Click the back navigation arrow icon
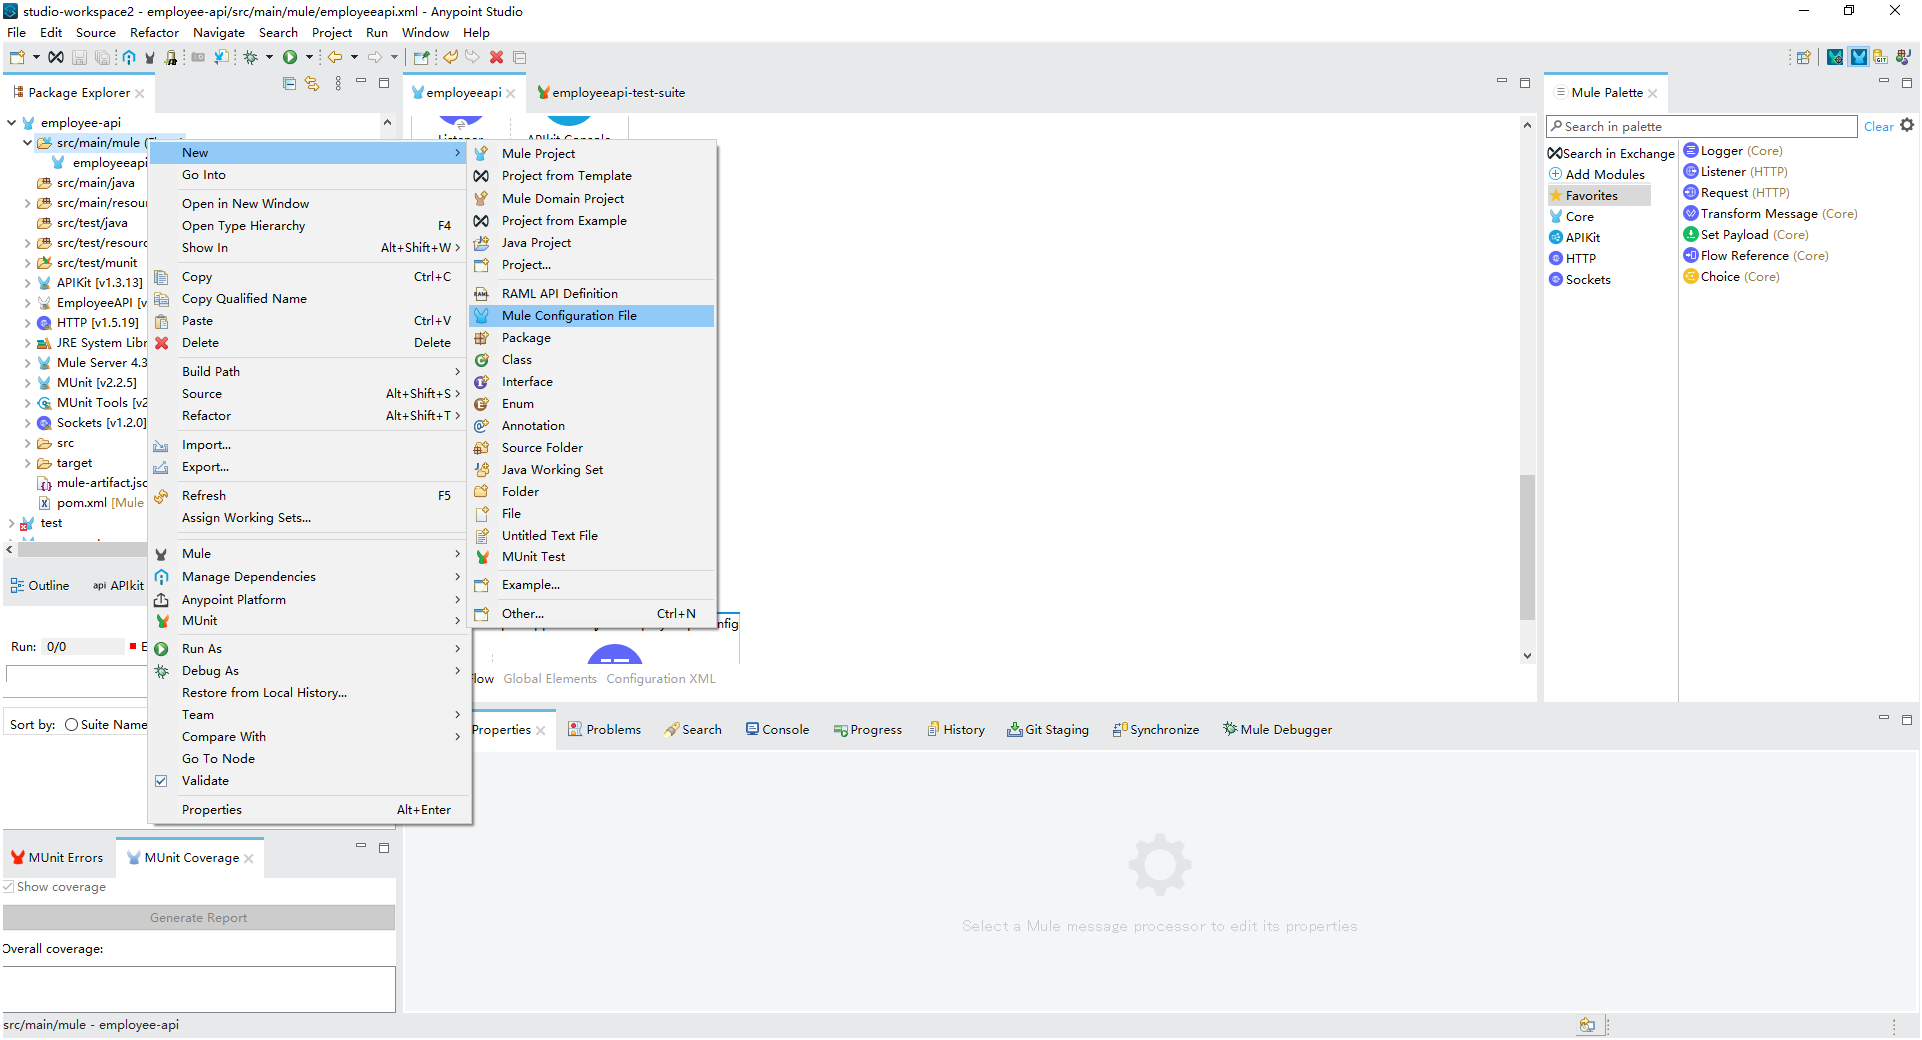The height and width of the screenshot is (1040, 1922). (x=335, y=58)
